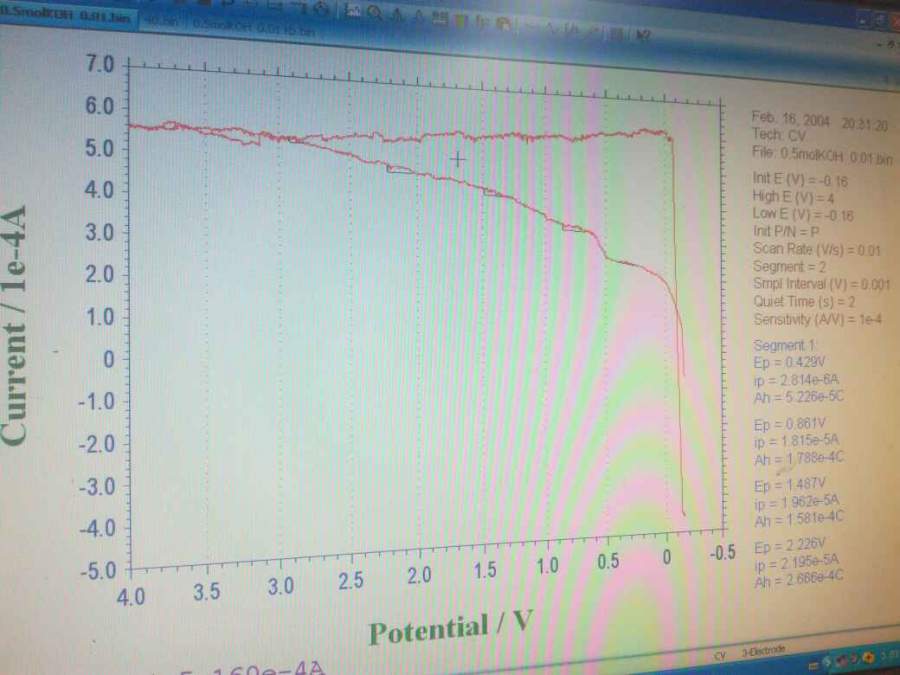Viewport: 900px width, 675px height.
Task: Click the peak current 'ip = 2.814e-6A'
Action: (x=796, y=379)
